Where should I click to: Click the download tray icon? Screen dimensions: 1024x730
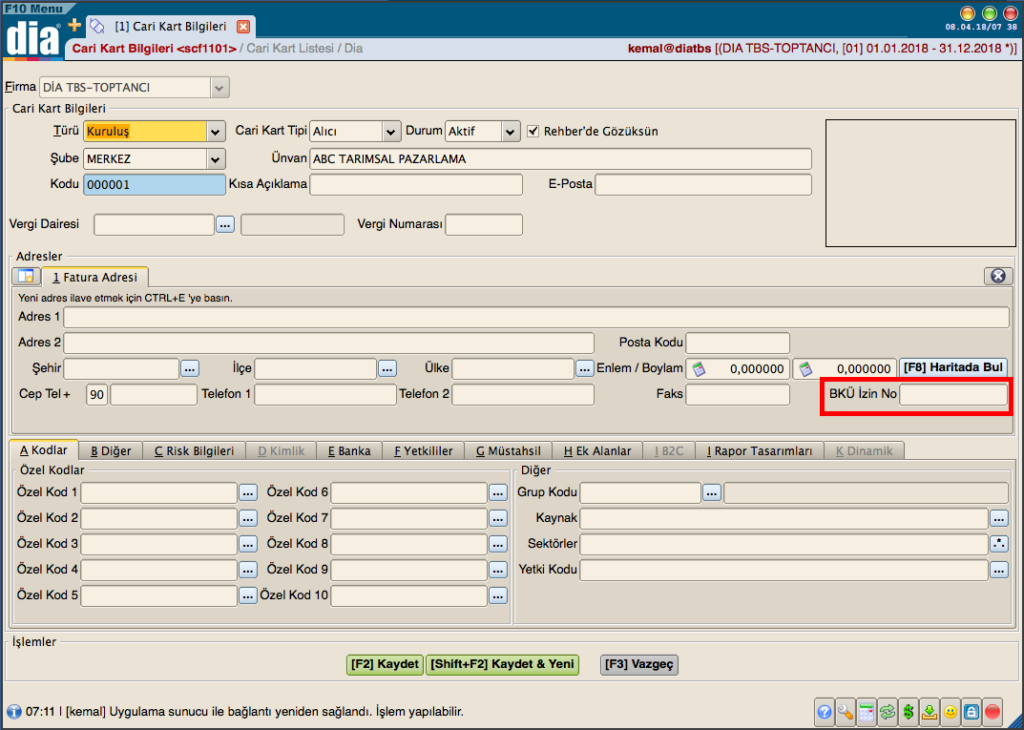click(x=929, y=711)
